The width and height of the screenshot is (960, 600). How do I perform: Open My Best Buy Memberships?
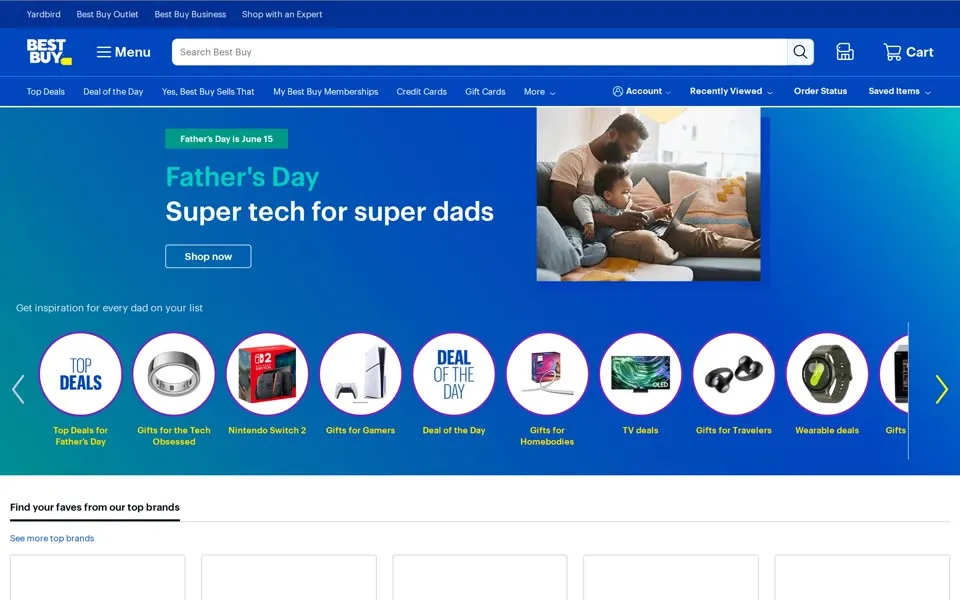(x=326, y=92)
